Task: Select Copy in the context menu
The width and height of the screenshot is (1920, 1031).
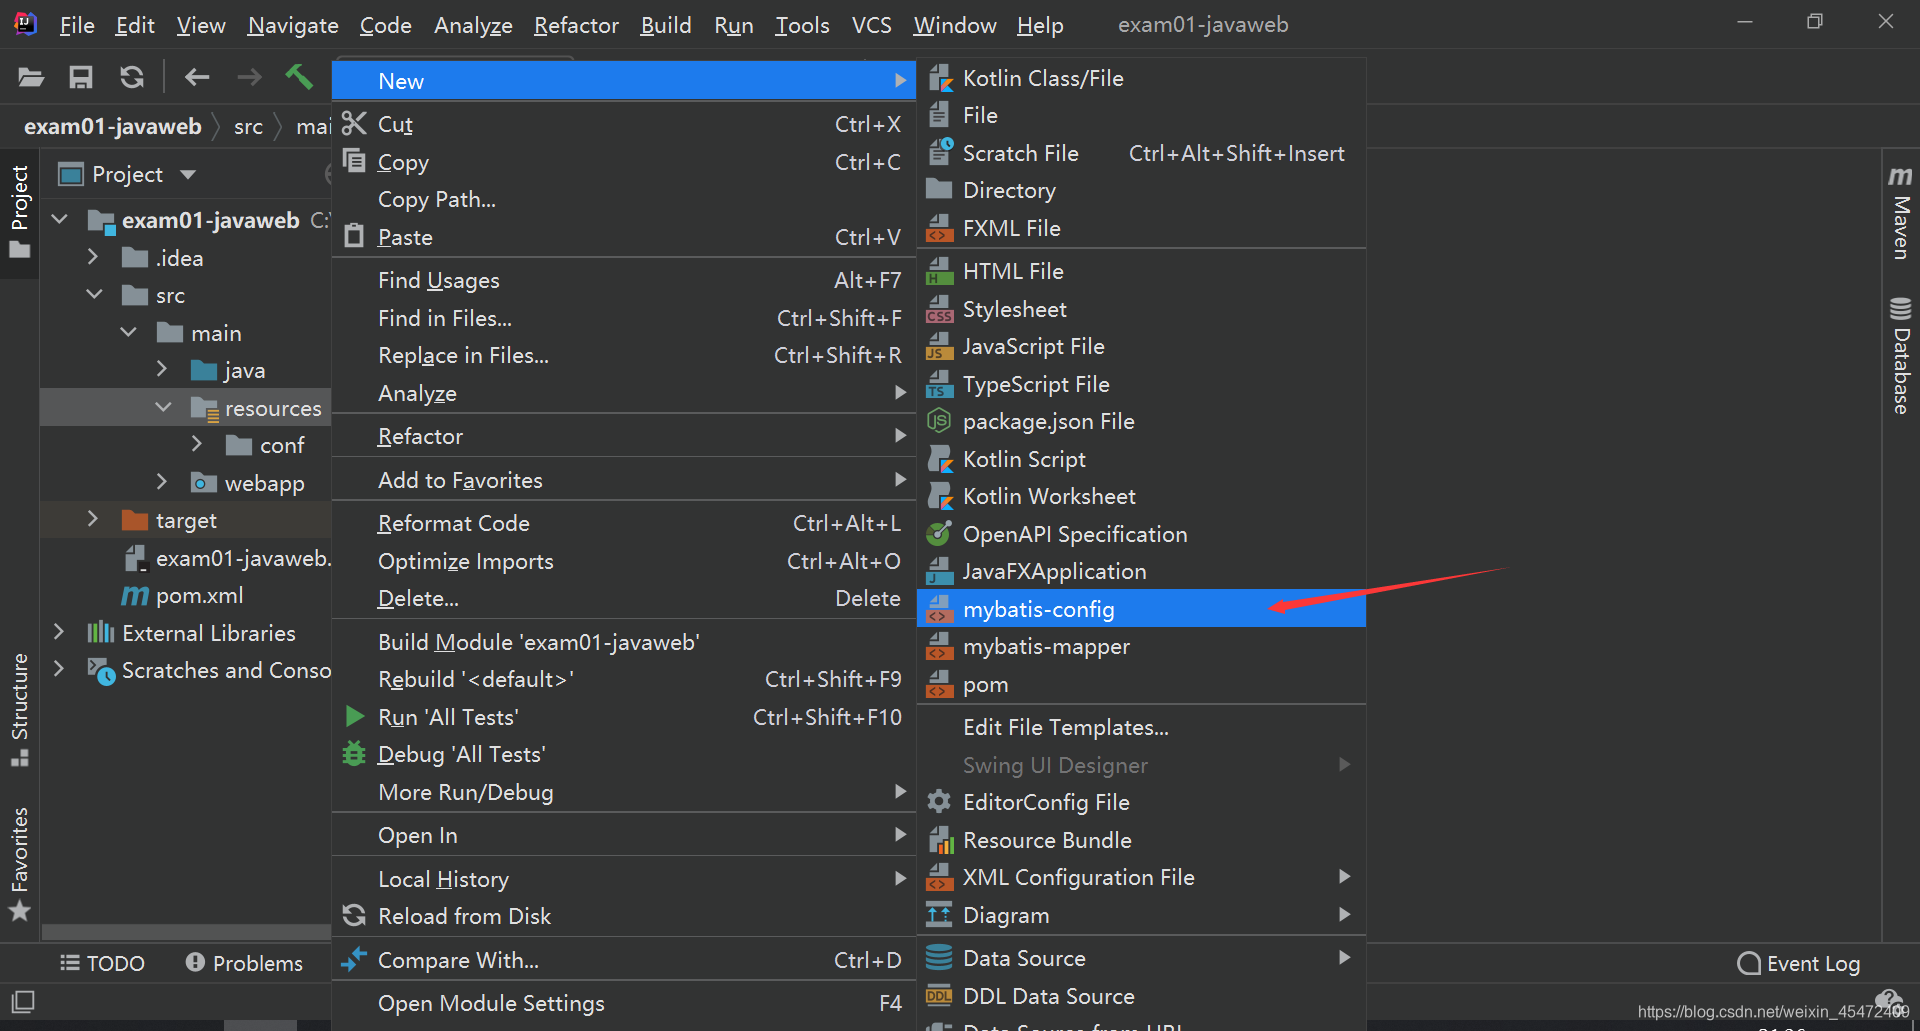Action: pos(623,162)
